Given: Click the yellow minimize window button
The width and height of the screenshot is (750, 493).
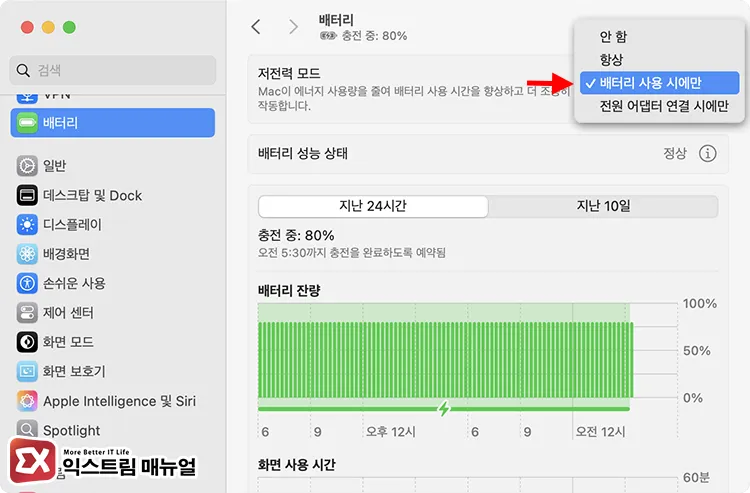Looking at the screenshot, I should 48,27.
